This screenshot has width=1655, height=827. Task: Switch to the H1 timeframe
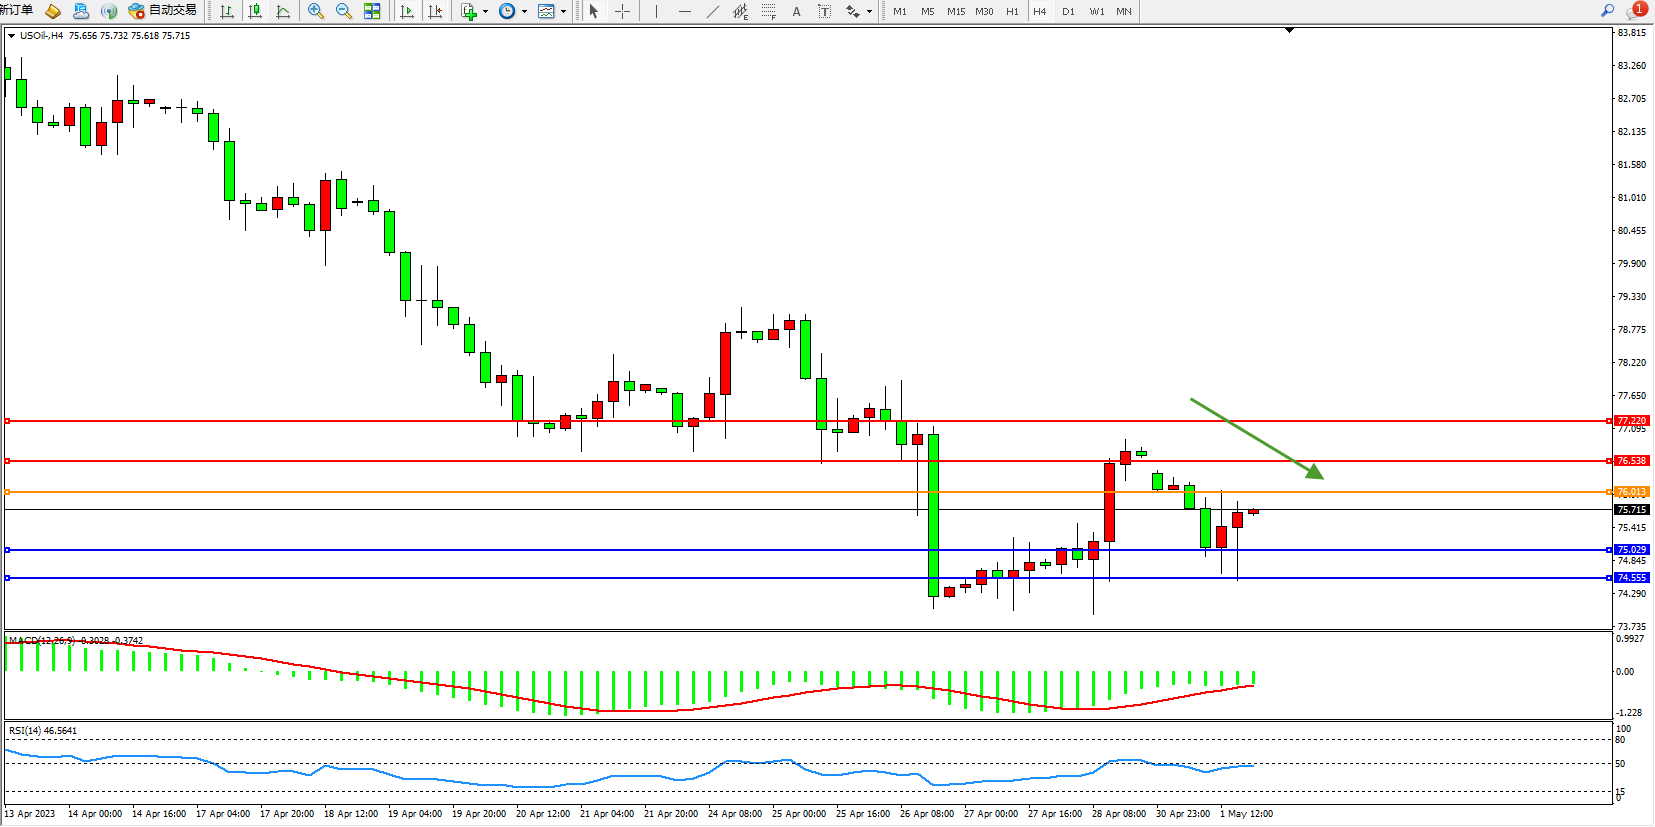point(1012,11)
